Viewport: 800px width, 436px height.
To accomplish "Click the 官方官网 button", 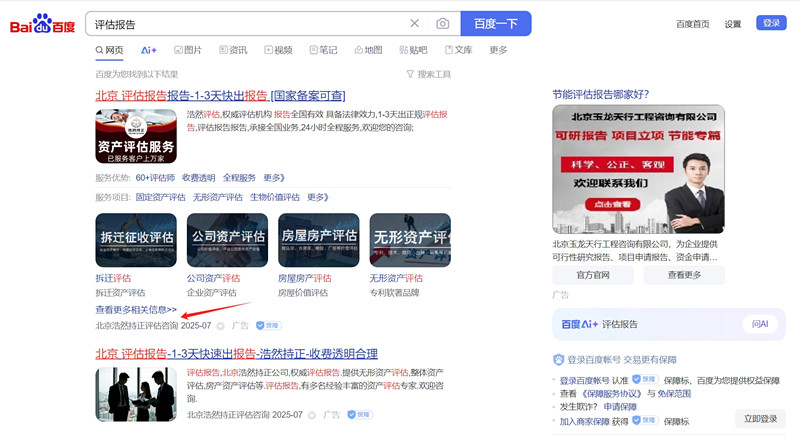I will point(593,275).
